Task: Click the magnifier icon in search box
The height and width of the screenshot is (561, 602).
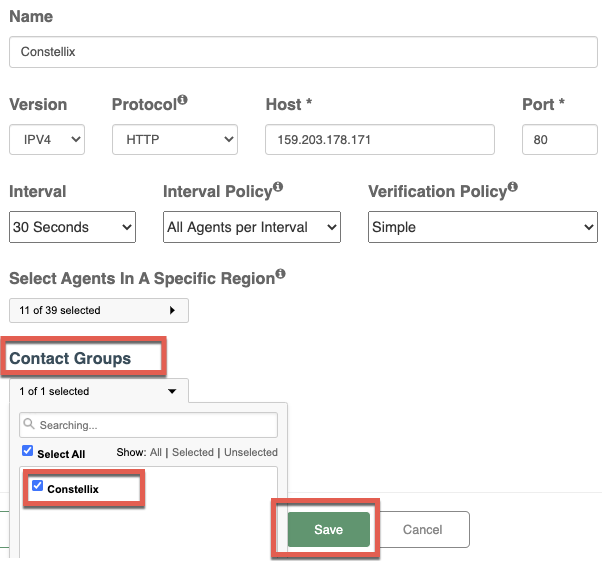Action: [29, 424]
